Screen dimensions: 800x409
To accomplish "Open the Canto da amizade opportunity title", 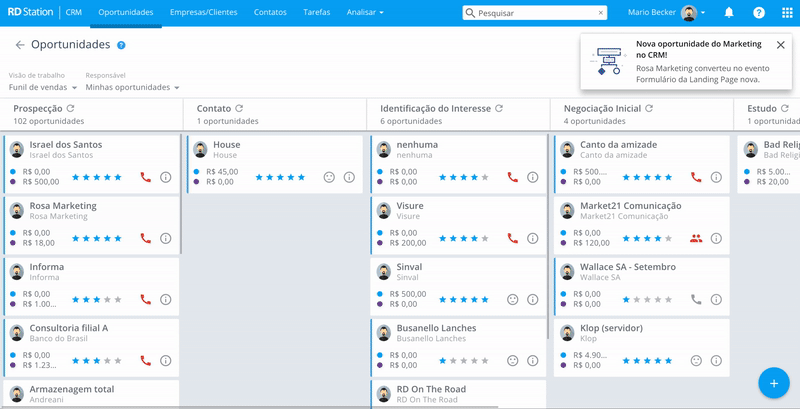I will pos(618,145).
